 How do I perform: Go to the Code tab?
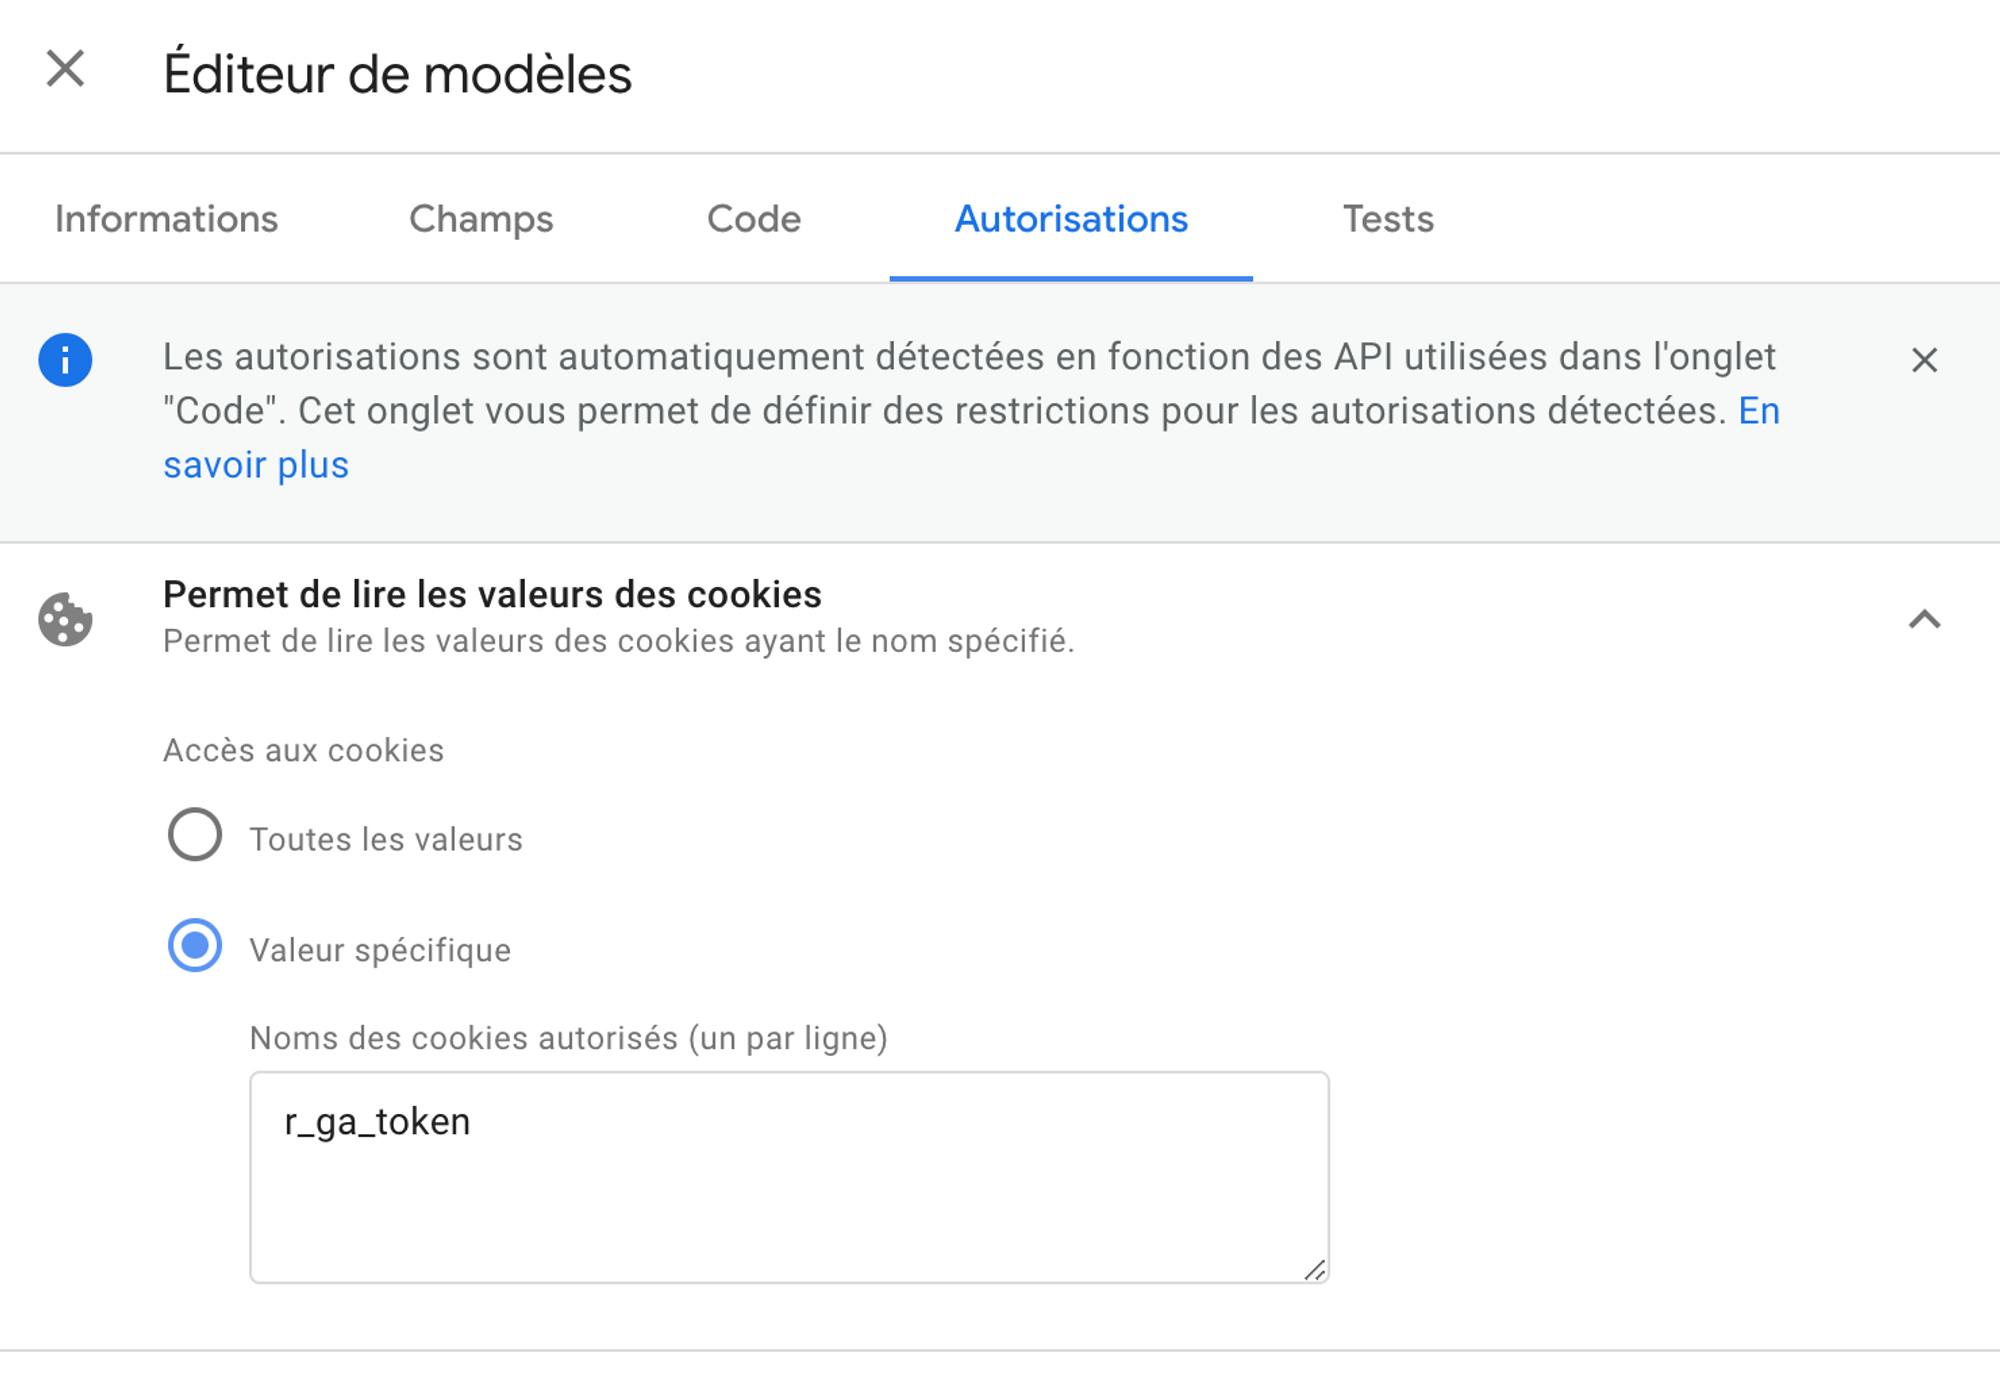pos(754,219)
